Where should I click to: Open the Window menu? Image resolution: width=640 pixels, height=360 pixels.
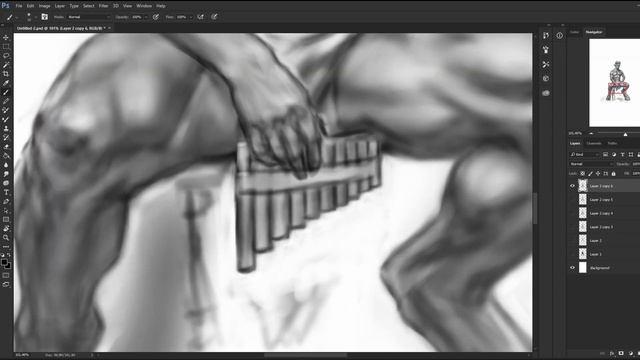[144, 6]
